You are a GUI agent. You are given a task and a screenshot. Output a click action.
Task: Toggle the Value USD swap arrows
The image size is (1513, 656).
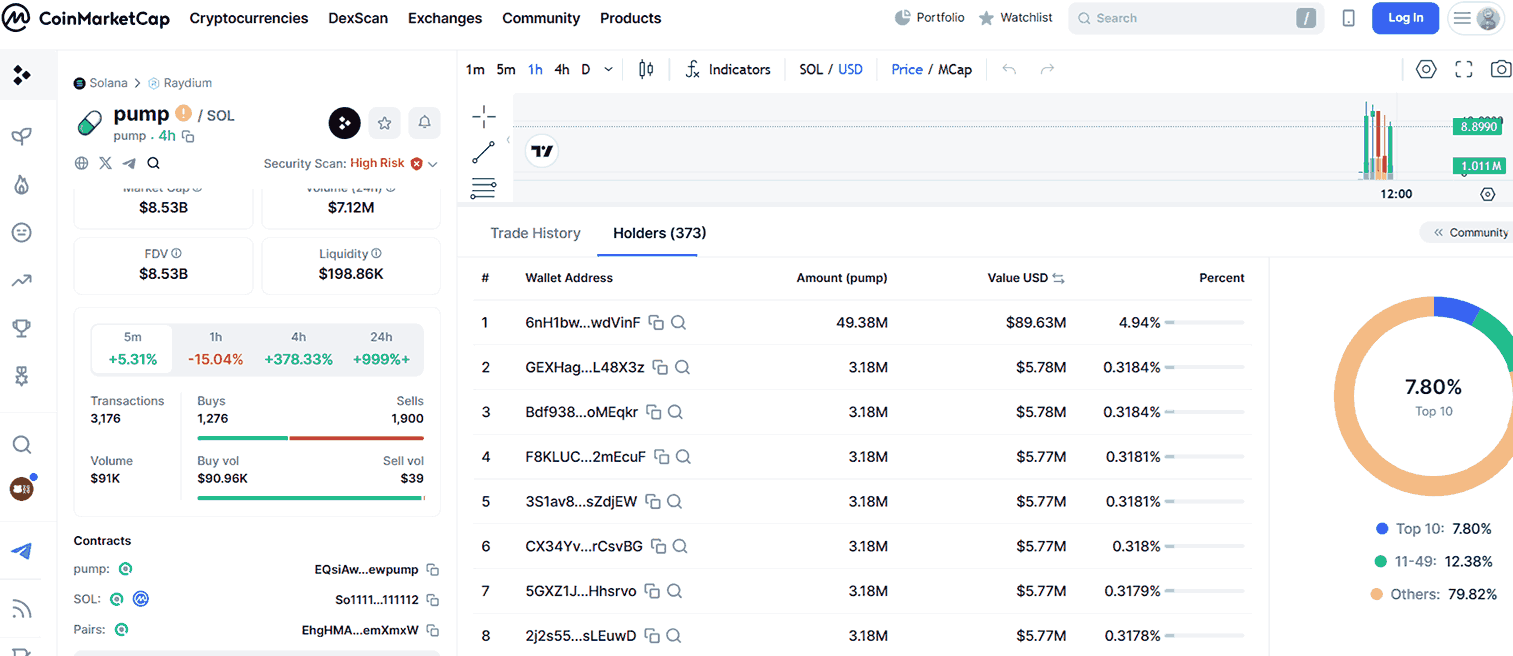(x=1058, y=278)
